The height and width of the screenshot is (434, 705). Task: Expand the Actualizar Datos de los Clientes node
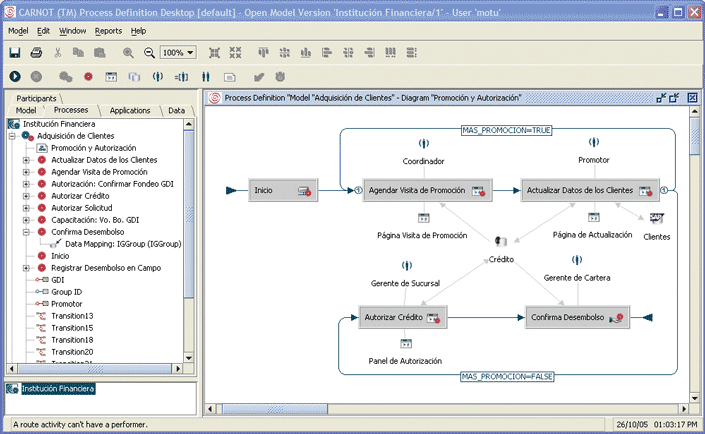(27, 160)
